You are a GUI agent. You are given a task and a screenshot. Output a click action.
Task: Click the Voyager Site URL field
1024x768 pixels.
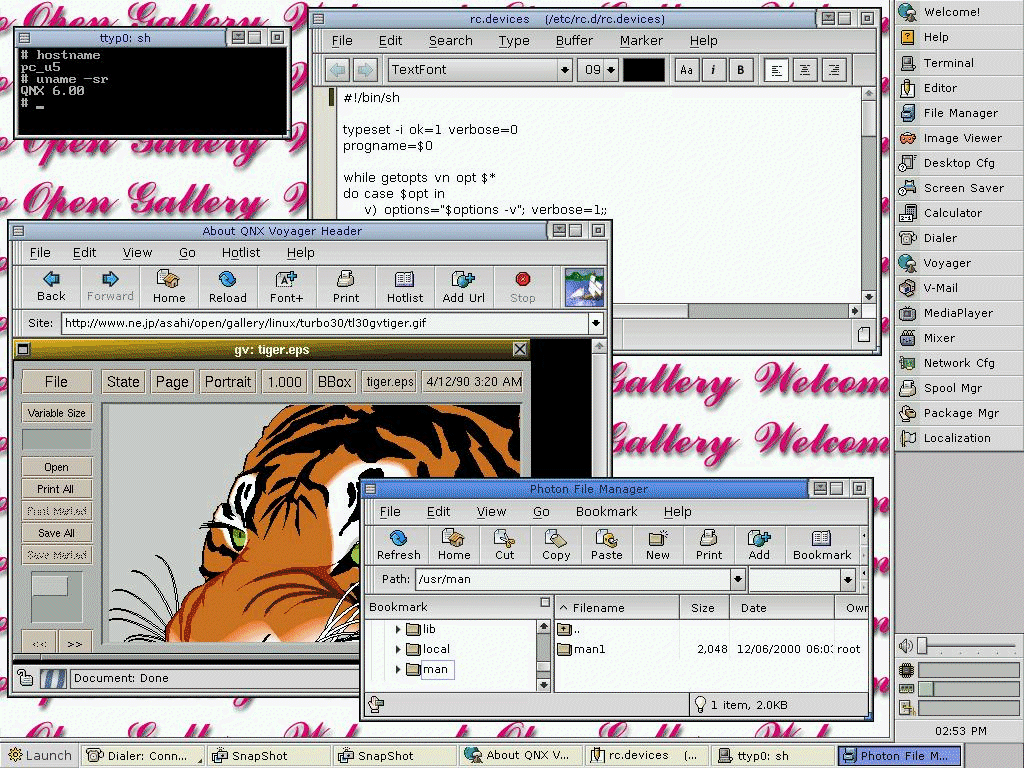[x=325, y=323]
